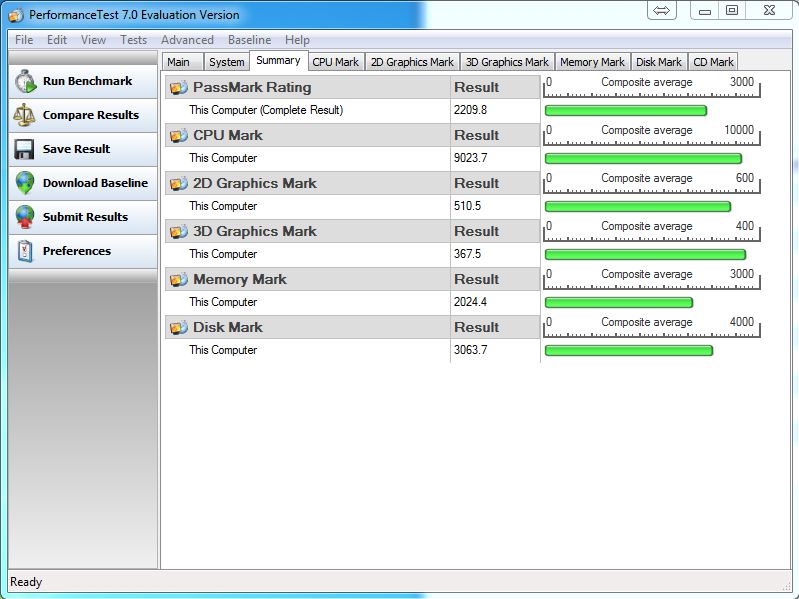Viewport: 799px width, 599px height.
Task: Switch to the CPU Mark tab
Action: [x=335, y=62]
